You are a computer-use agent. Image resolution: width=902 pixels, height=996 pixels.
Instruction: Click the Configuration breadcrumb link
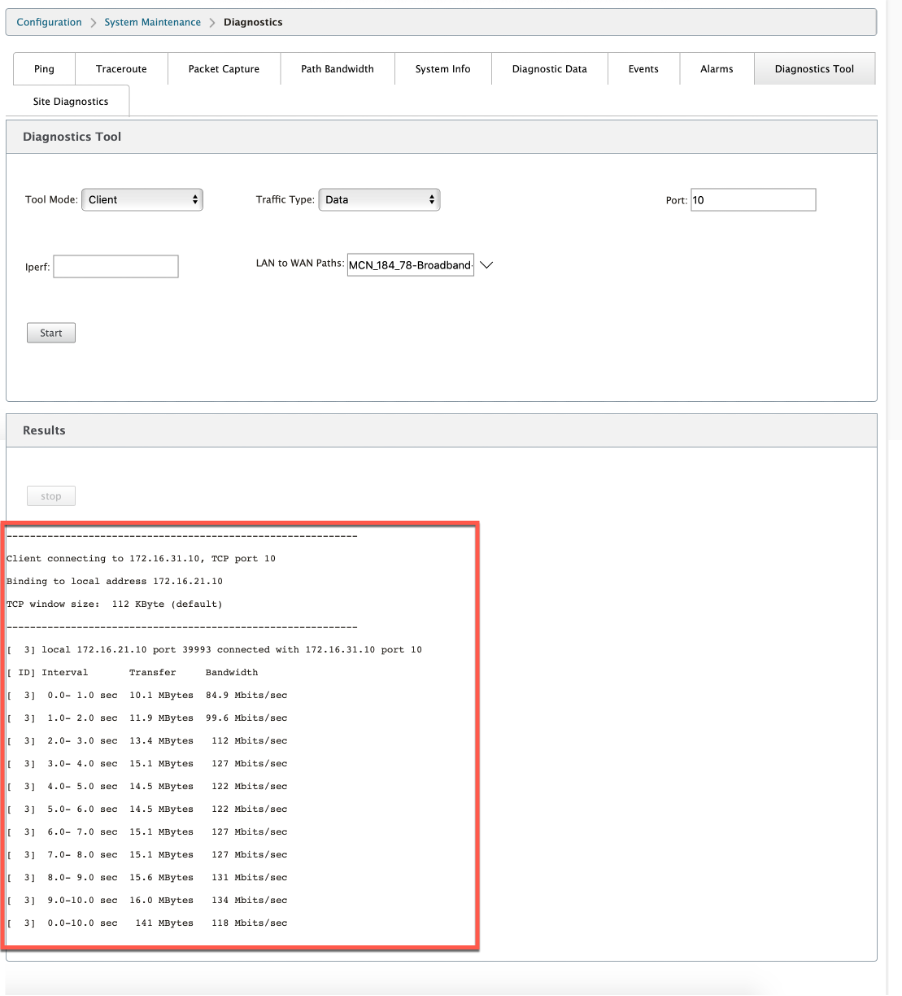(x=49, y=22)
